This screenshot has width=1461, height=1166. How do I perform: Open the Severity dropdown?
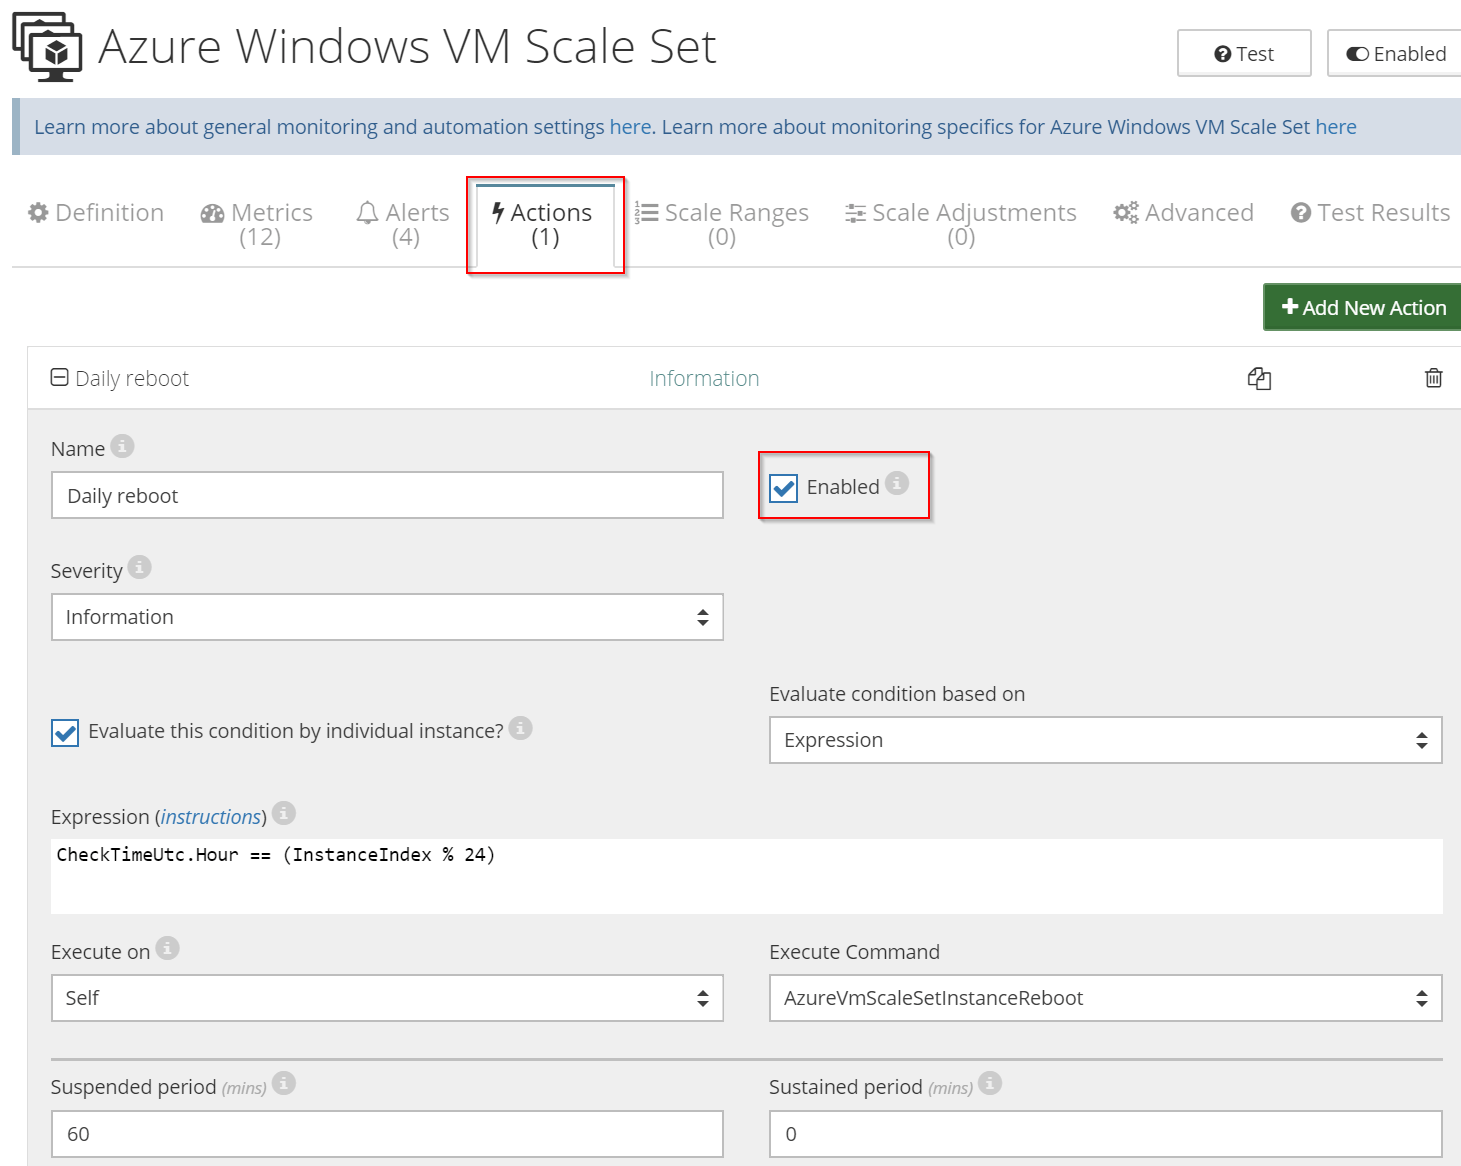point(387,617)
